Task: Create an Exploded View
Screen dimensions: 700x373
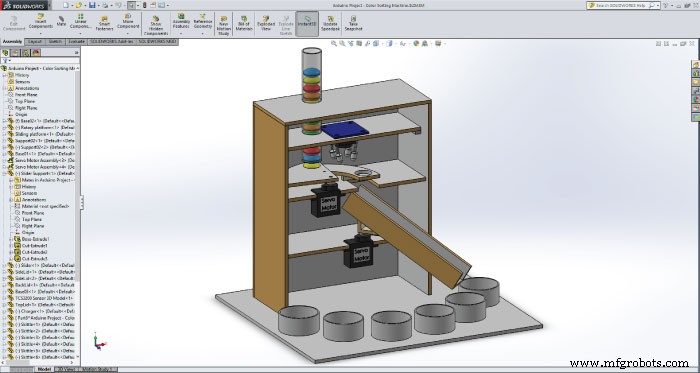Action: coord(266,23)
